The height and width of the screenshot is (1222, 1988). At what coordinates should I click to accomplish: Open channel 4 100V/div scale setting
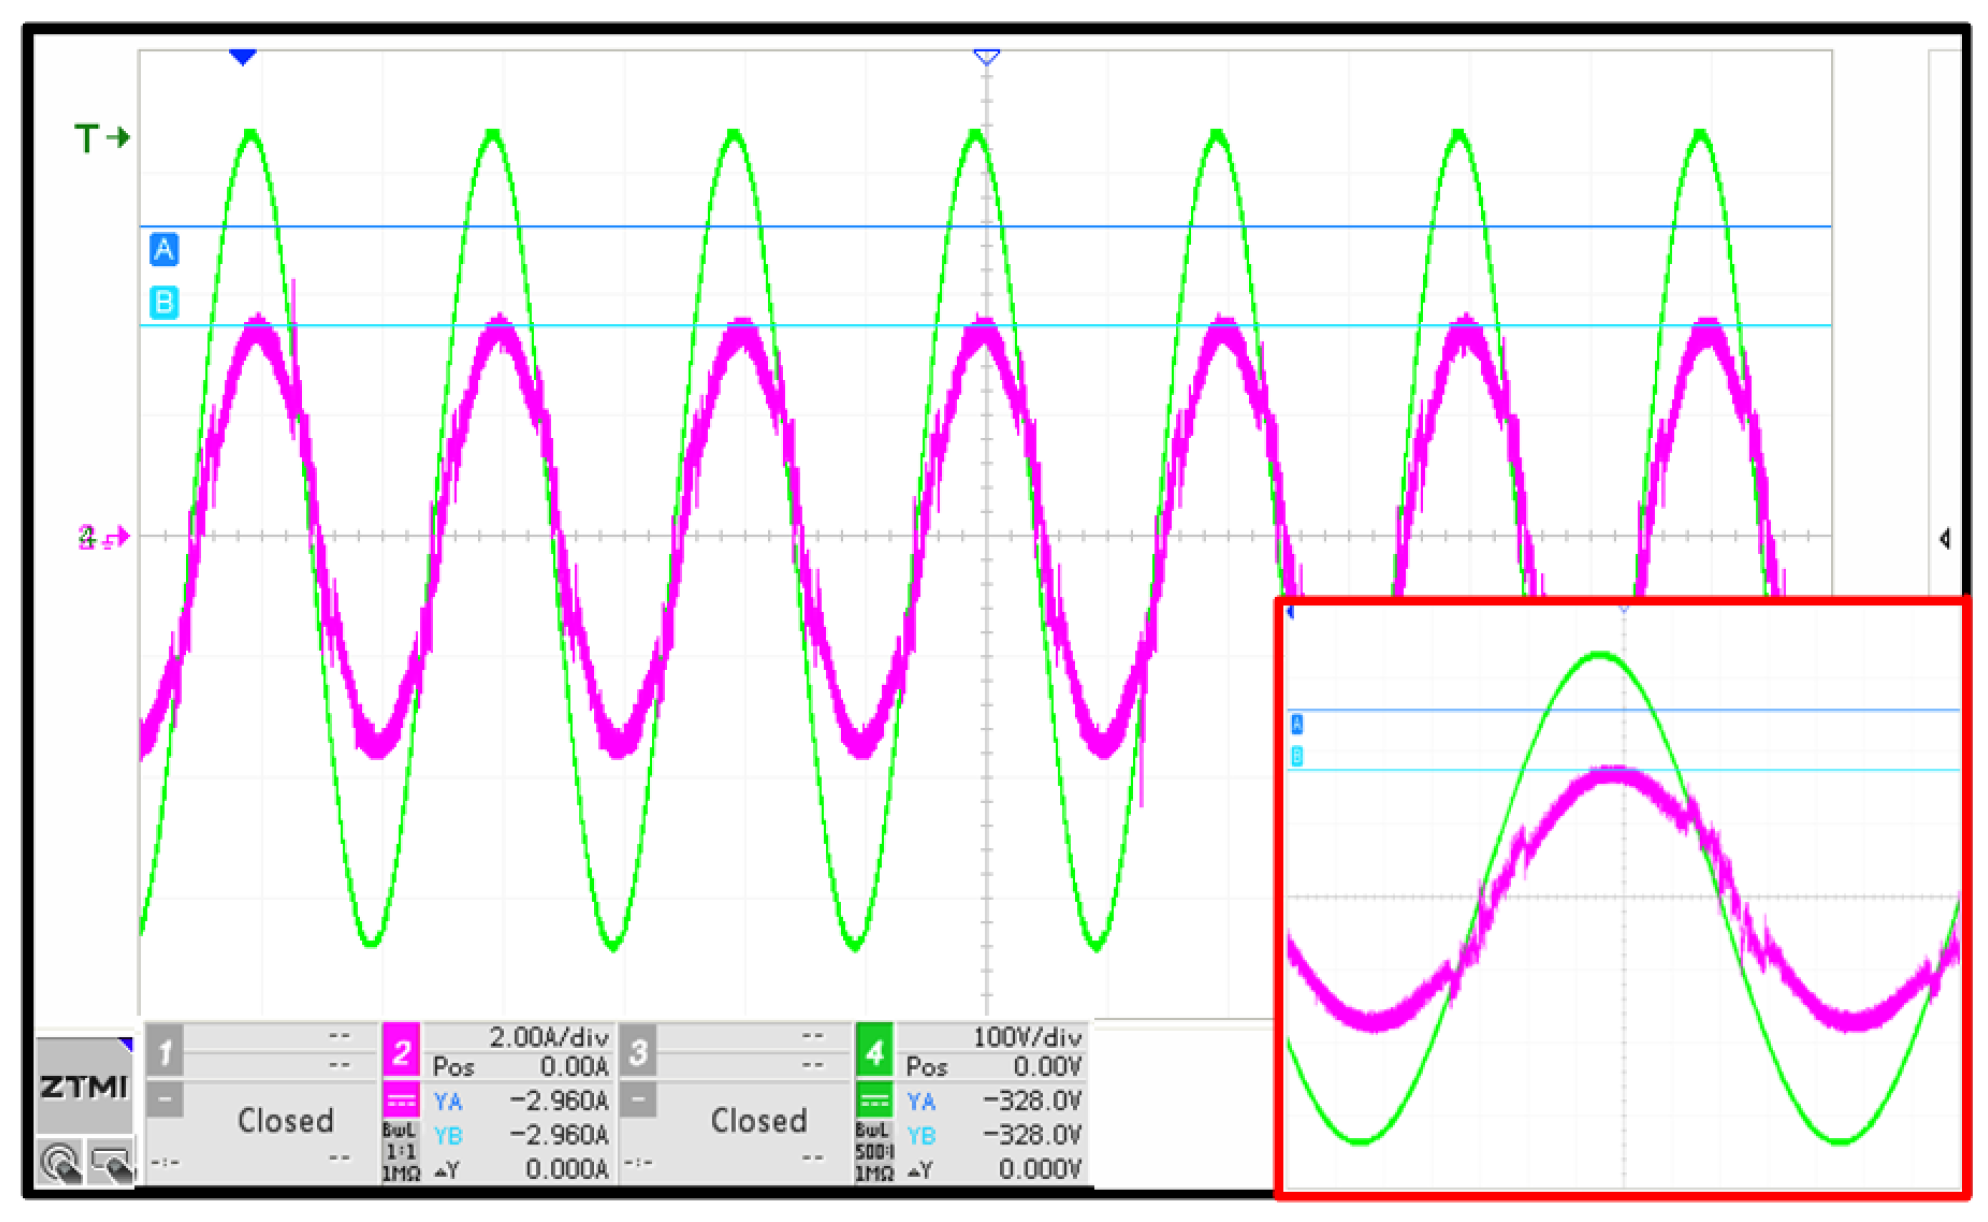[x=1026, y=1037]
